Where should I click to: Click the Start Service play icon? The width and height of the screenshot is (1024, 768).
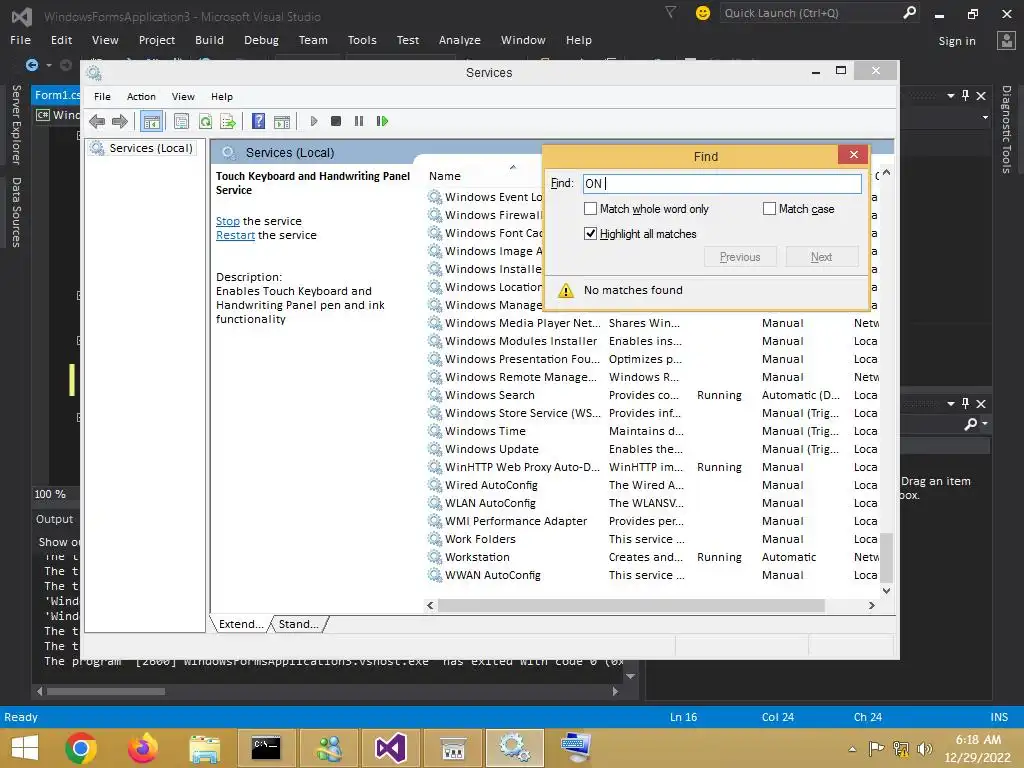(314, 121)
